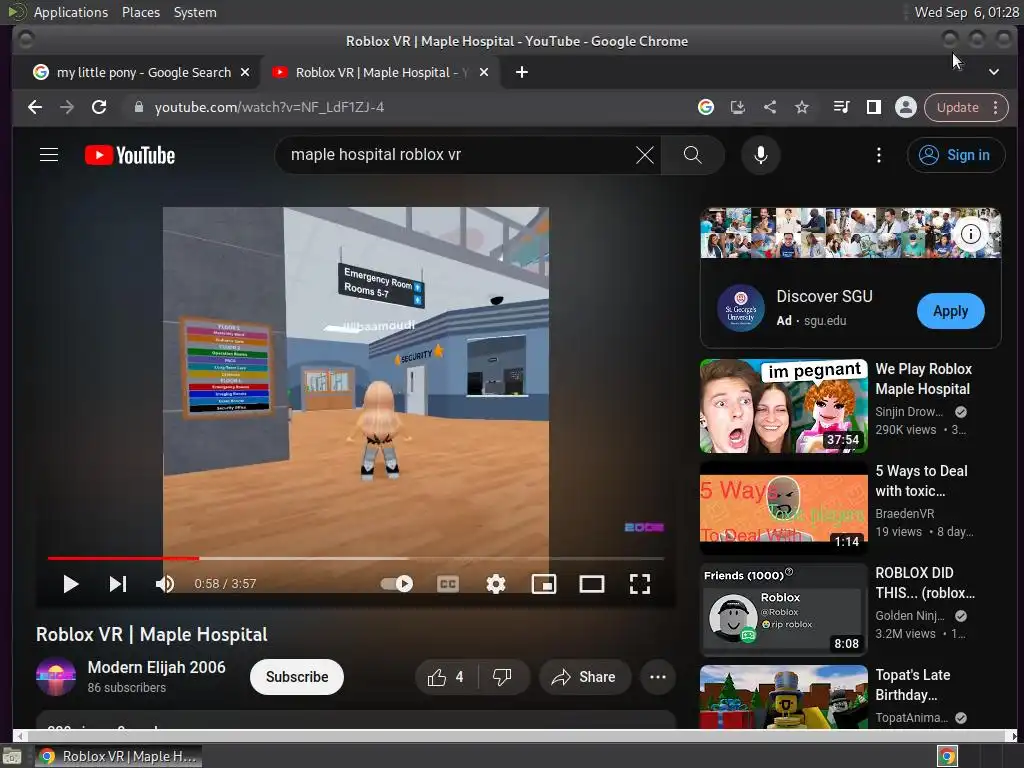This screenshot has width=1024, height=768.
Task: Open the YouTube hamburger guide menu
Action: (x=49, y=155)
